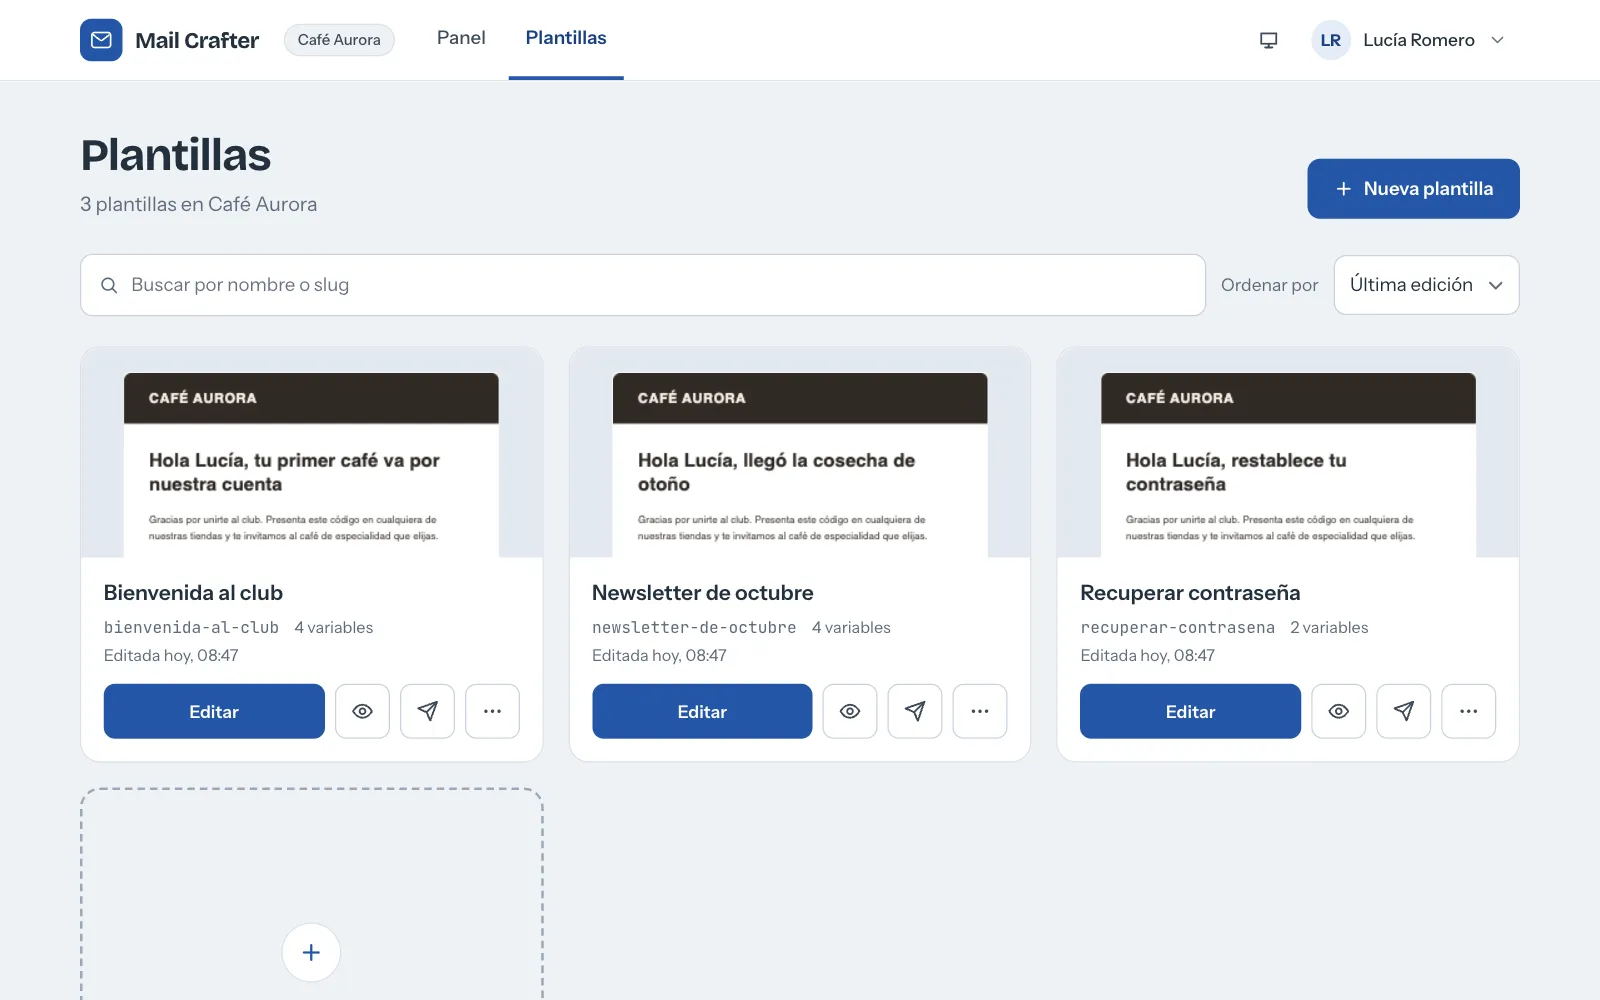Click the Mail Crafter brand name
The image size is (1600, 1000).
[197, 40]
